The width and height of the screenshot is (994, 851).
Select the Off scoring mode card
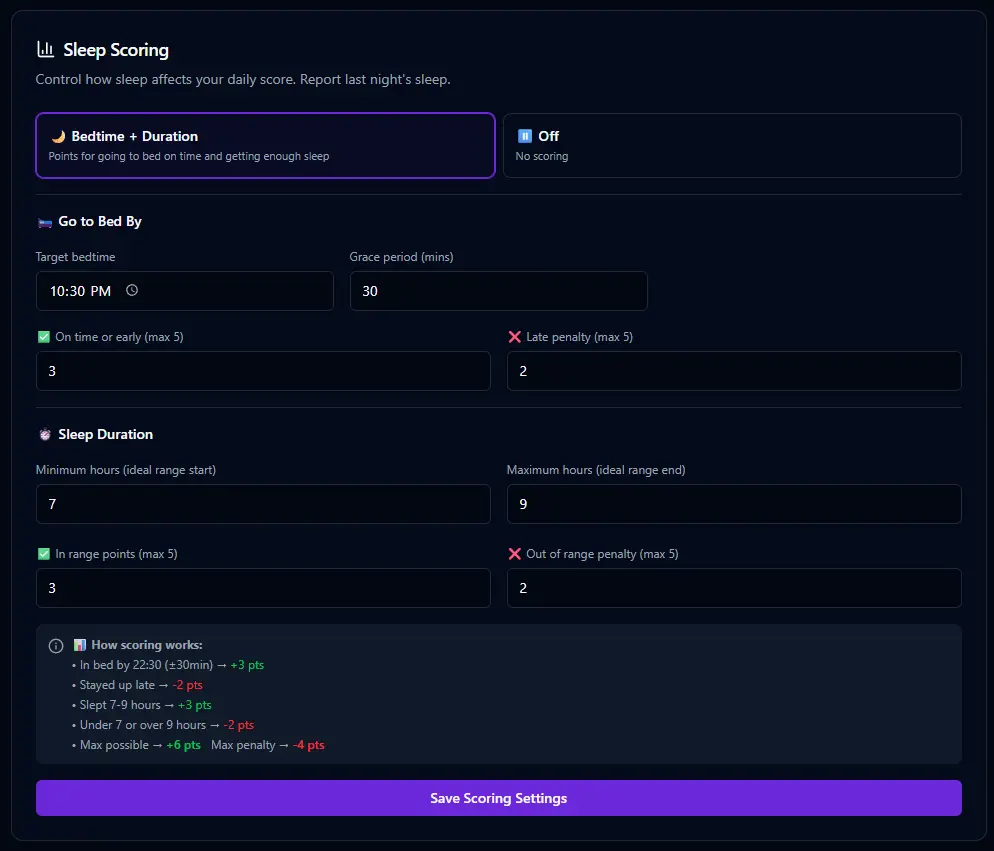(732, 145)
